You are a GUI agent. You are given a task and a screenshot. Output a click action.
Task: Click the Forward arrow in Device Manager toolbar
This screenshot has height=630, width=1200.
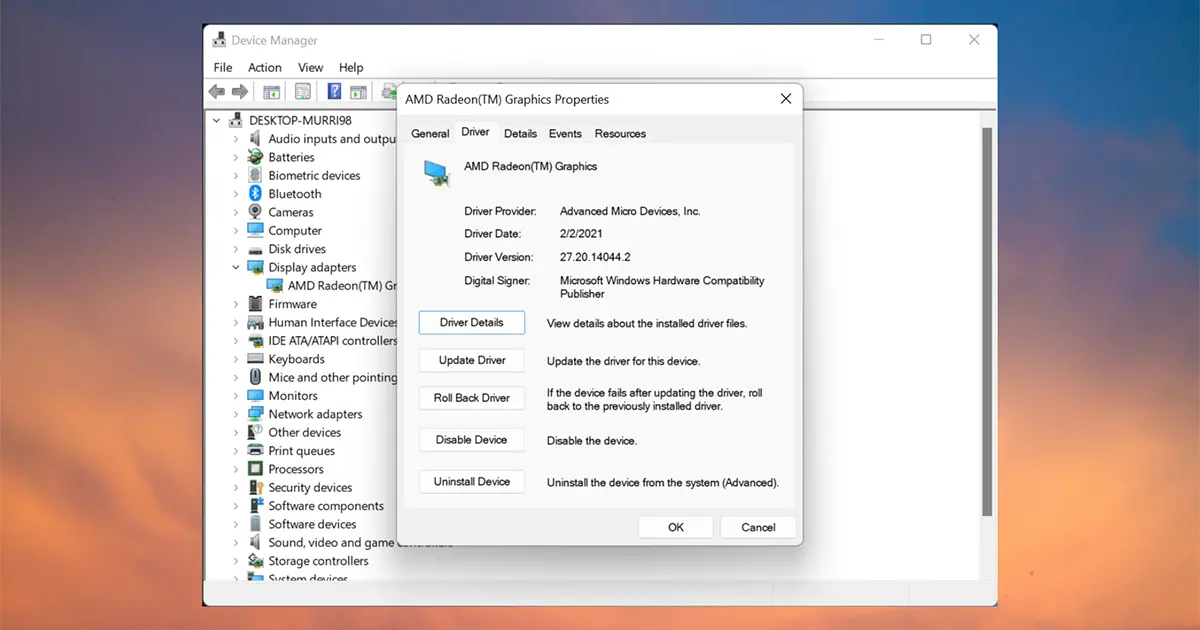point(240,92)
